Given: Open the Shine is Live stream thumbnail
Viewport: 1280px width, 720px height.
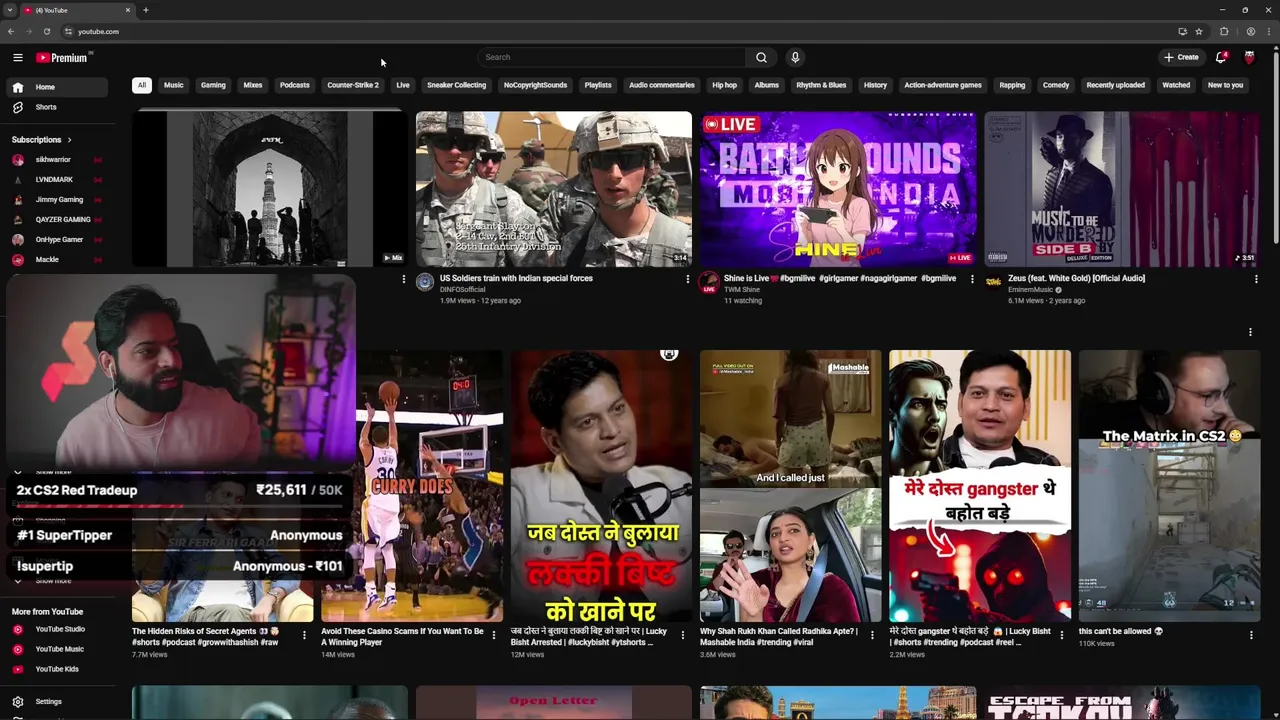Looking at the screenshot, I should click(838, 189).
